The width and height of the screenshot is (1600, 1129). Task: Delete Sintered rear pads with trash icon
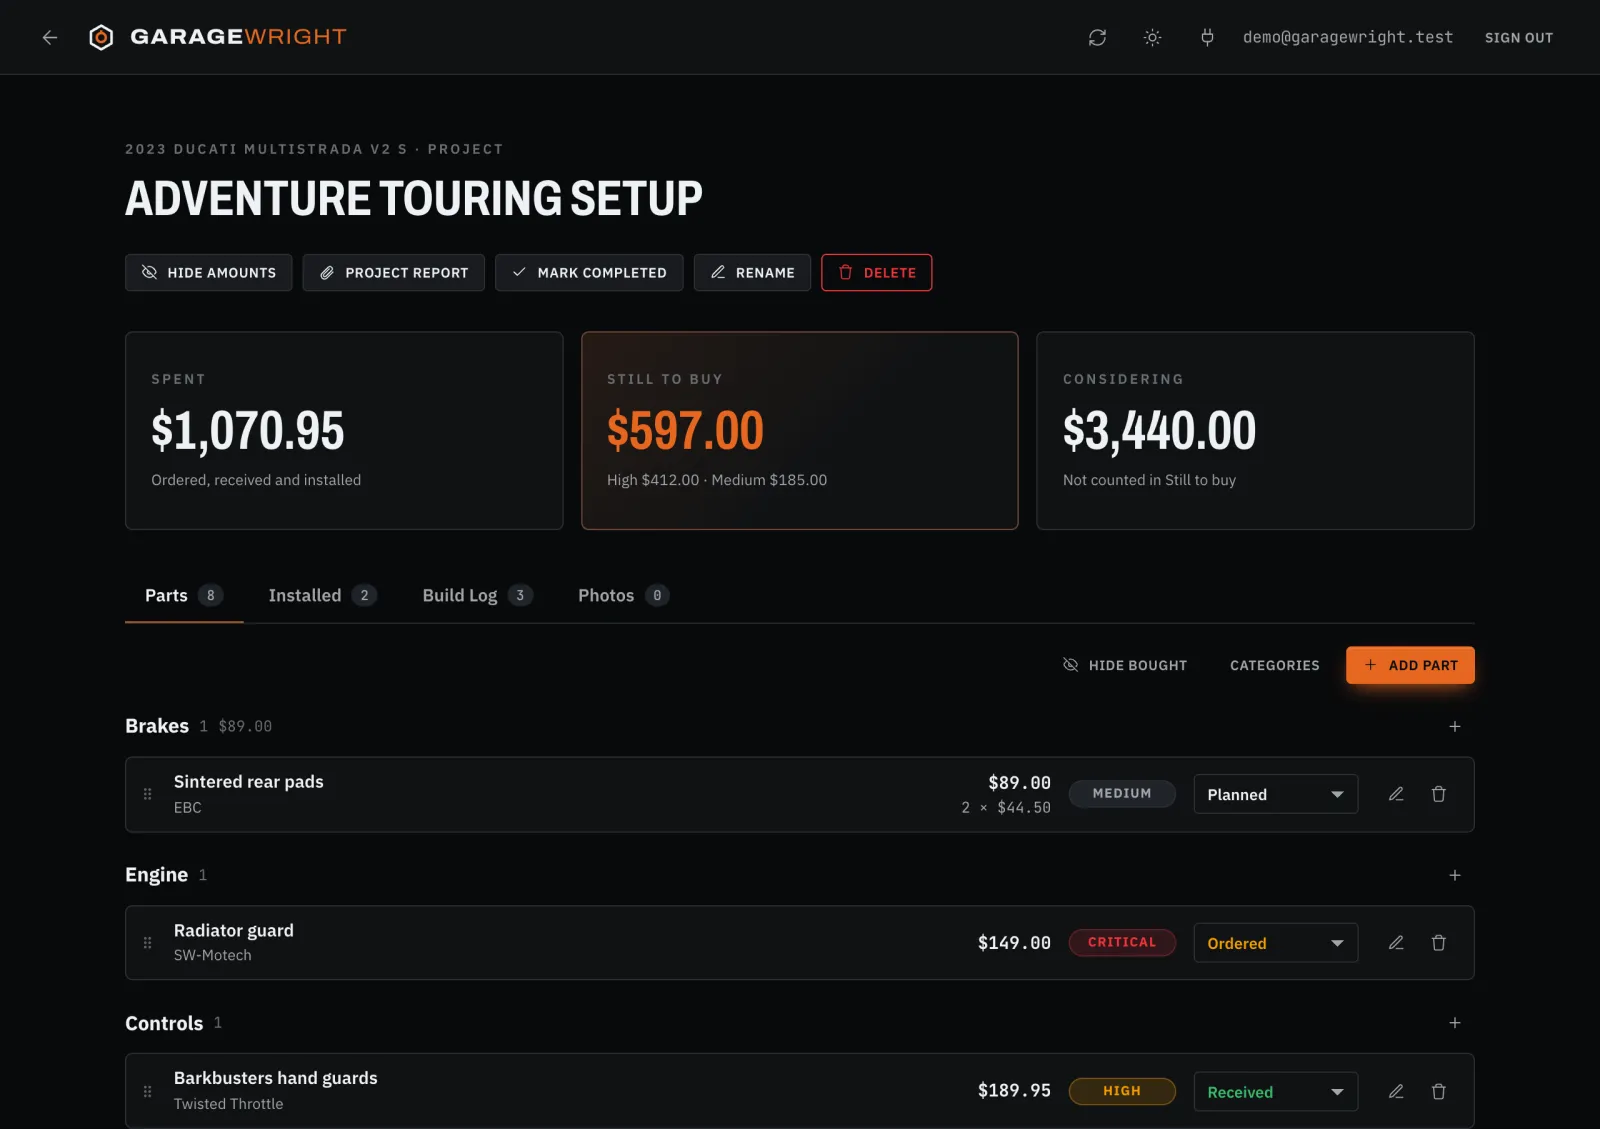(1438, 794)
